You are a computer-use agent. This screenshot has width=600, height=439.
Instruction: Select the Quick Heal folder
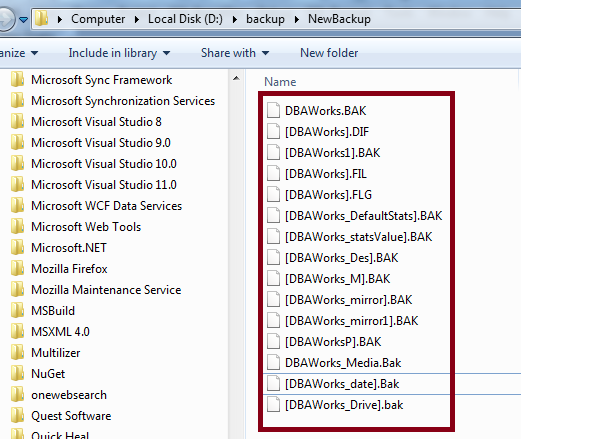[60, 434]
